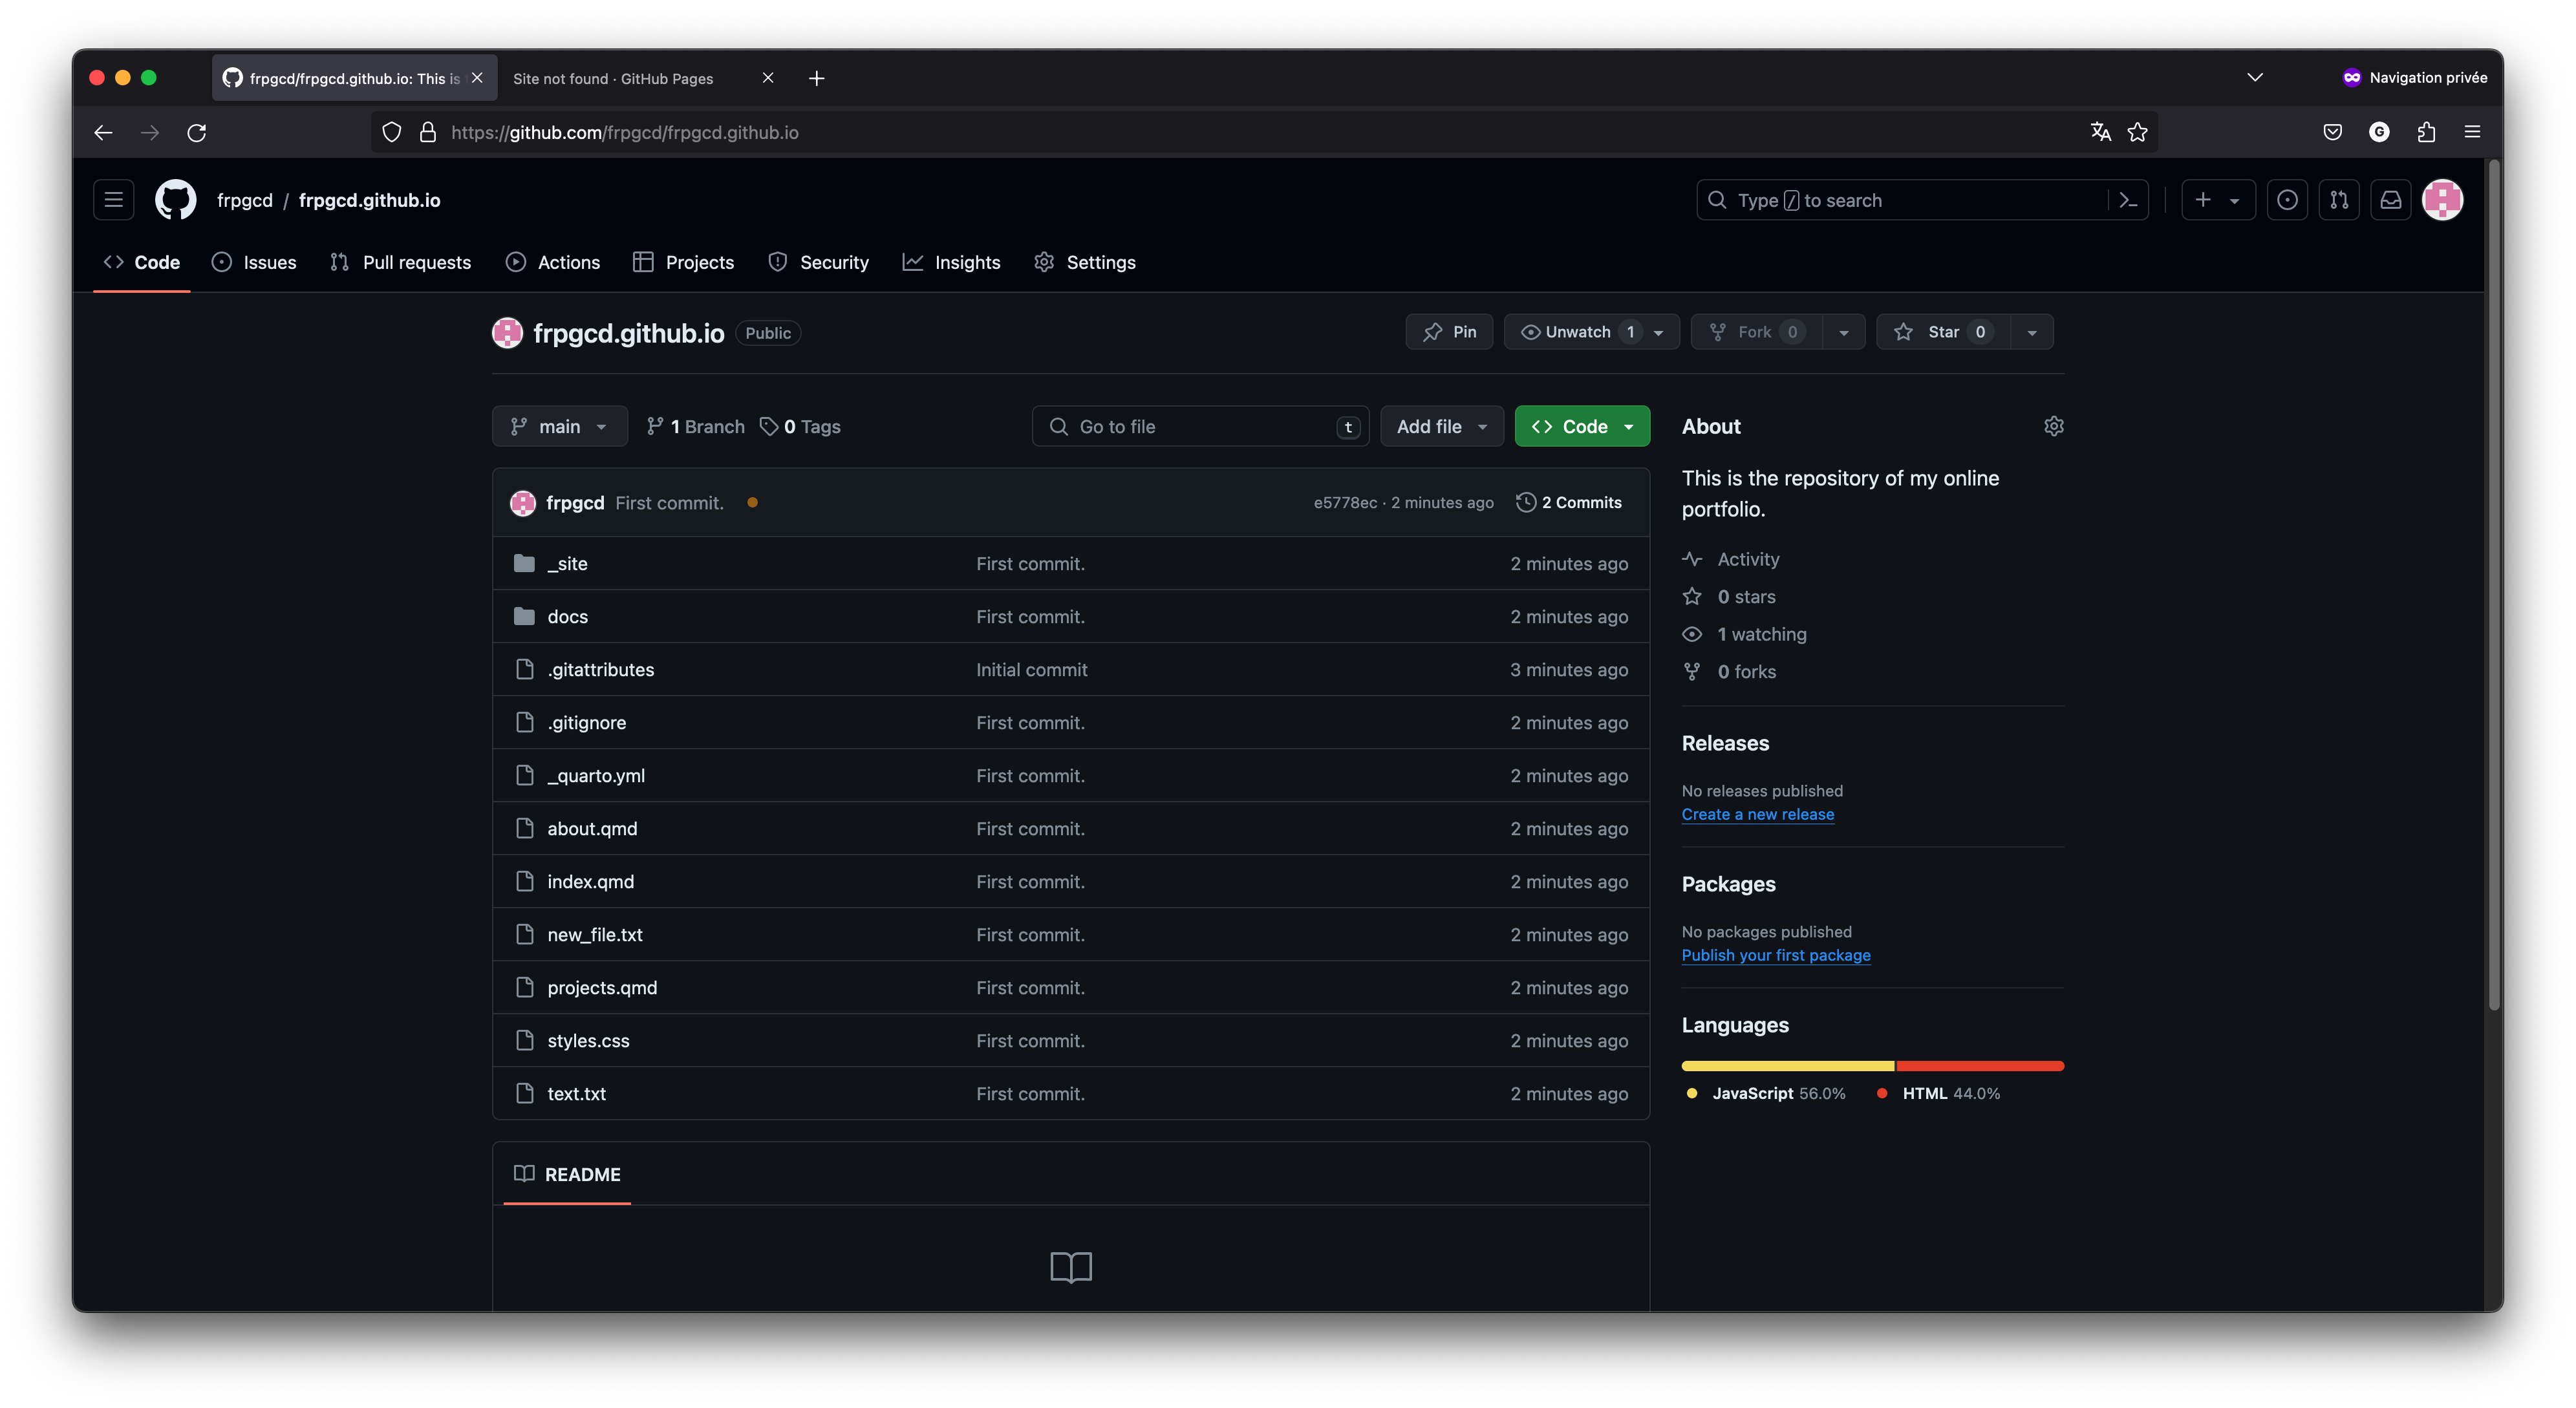Screen dimensions: 2576x1408
Task: Switch to the Issues tab
Action: 254,262
